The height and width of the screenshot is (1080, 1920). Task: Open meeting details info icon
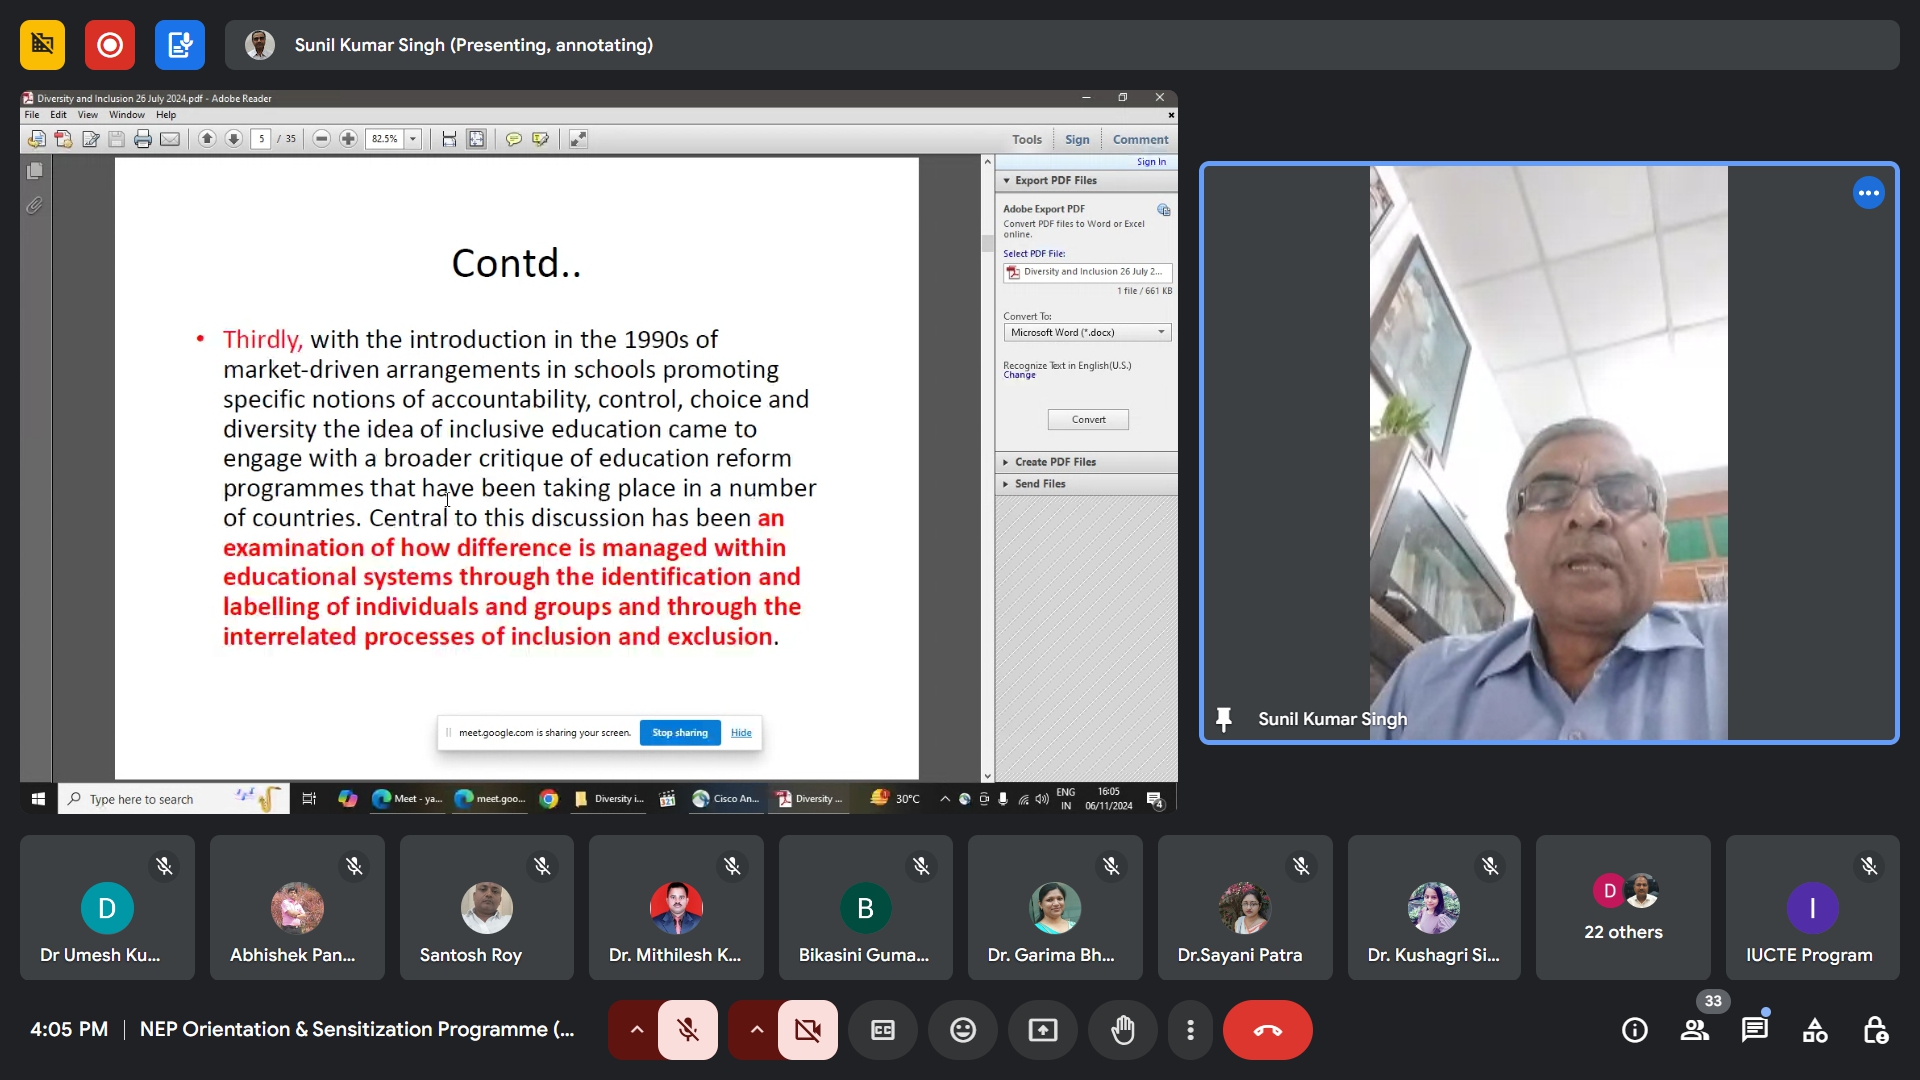[1634, 1030]
